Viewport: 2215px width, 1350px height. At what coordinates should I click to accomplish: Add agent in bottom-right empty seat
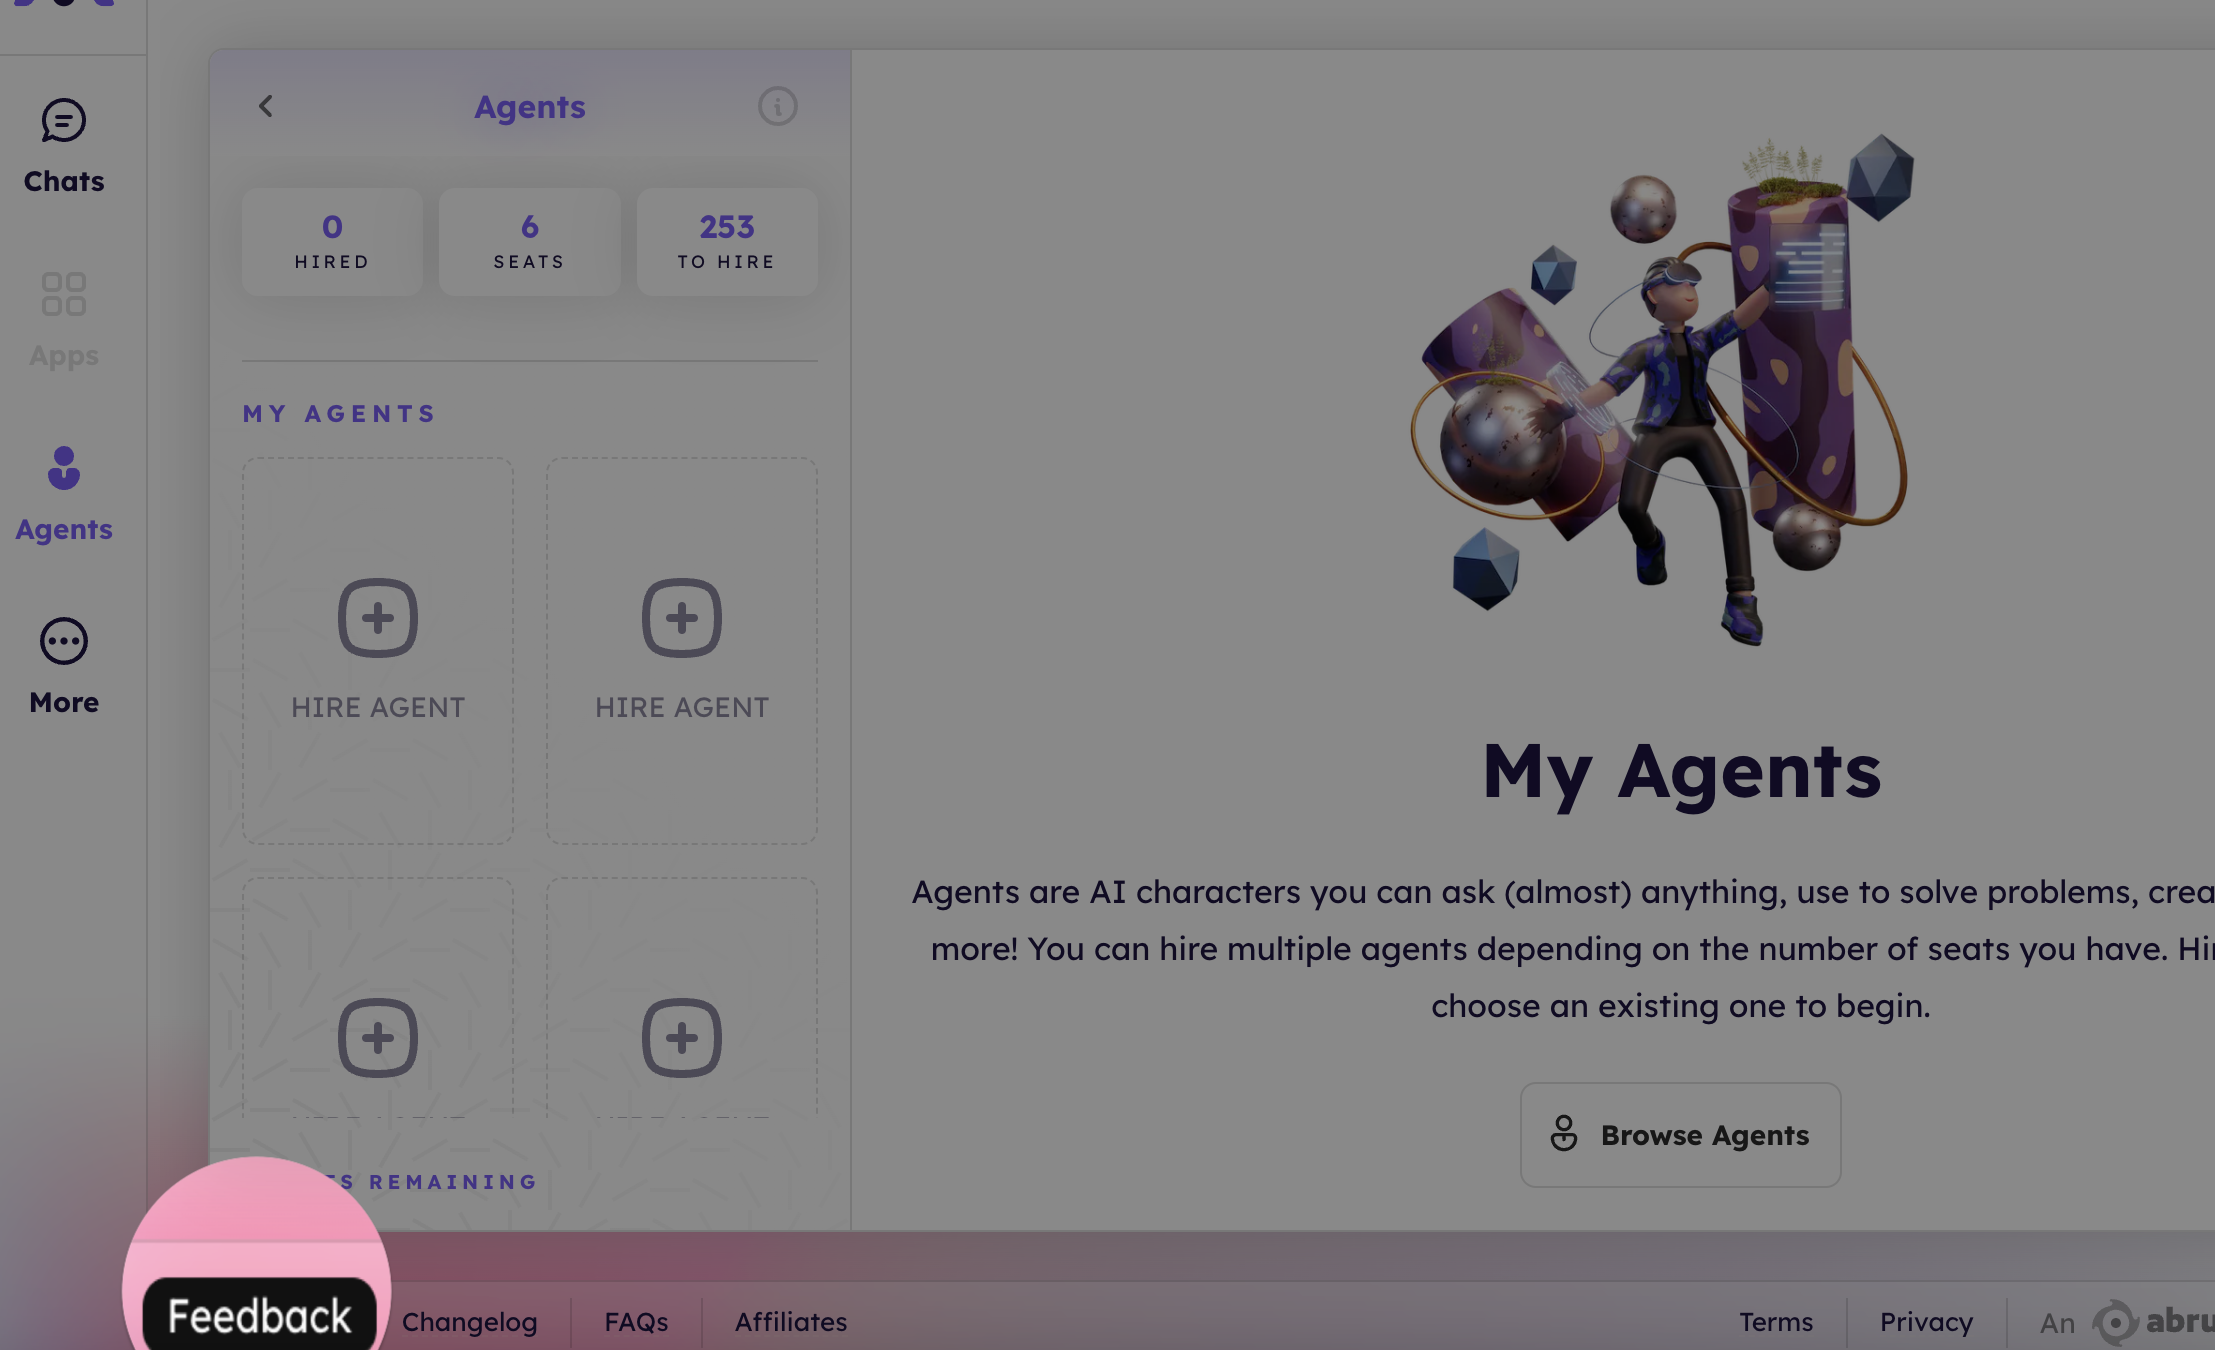click(682, 1038)
